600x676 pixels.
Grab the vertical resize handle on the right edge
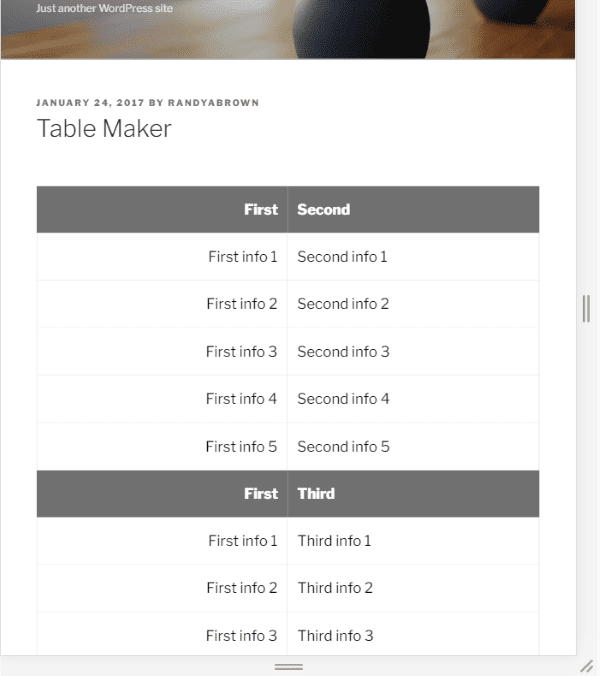pos(586,309)
